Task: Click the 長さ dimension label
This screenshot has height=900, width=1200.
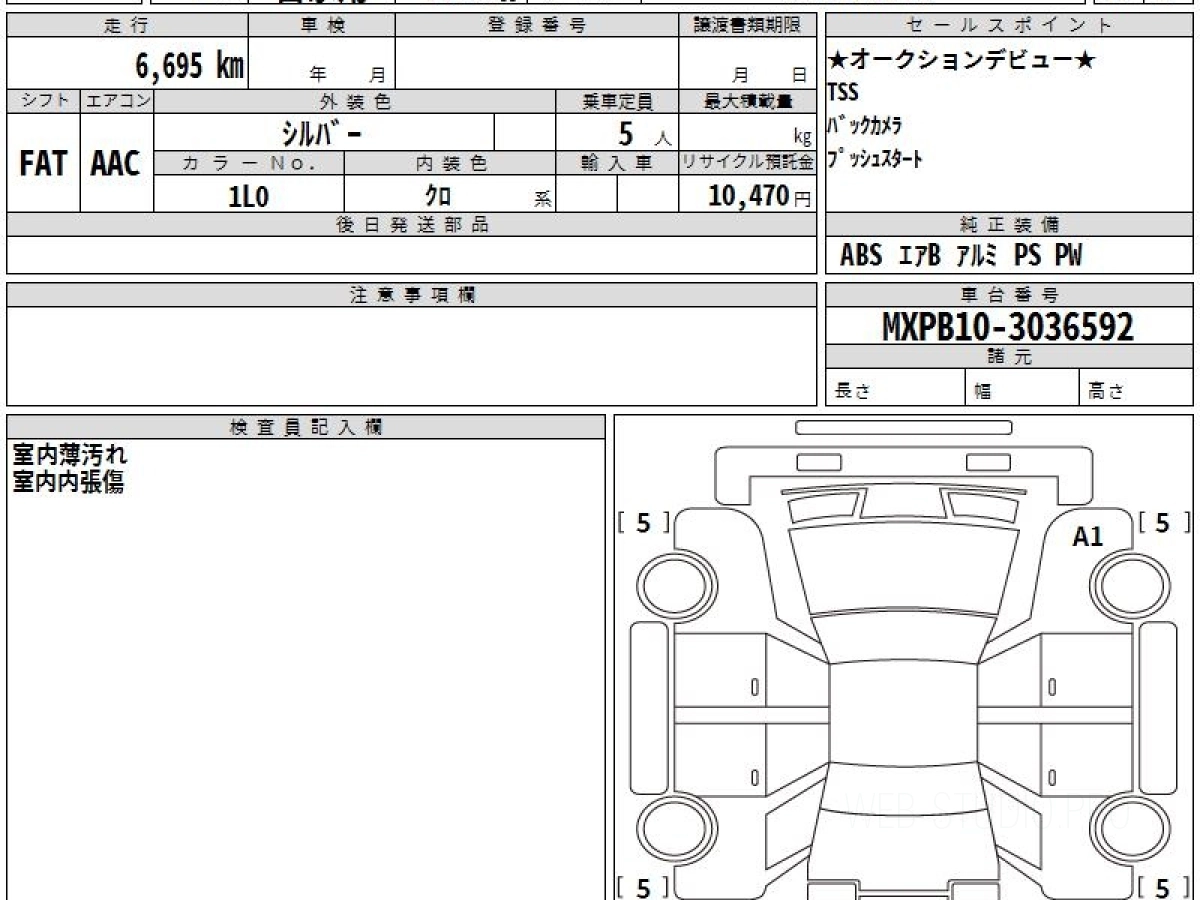Action: (x=852, y=392)
